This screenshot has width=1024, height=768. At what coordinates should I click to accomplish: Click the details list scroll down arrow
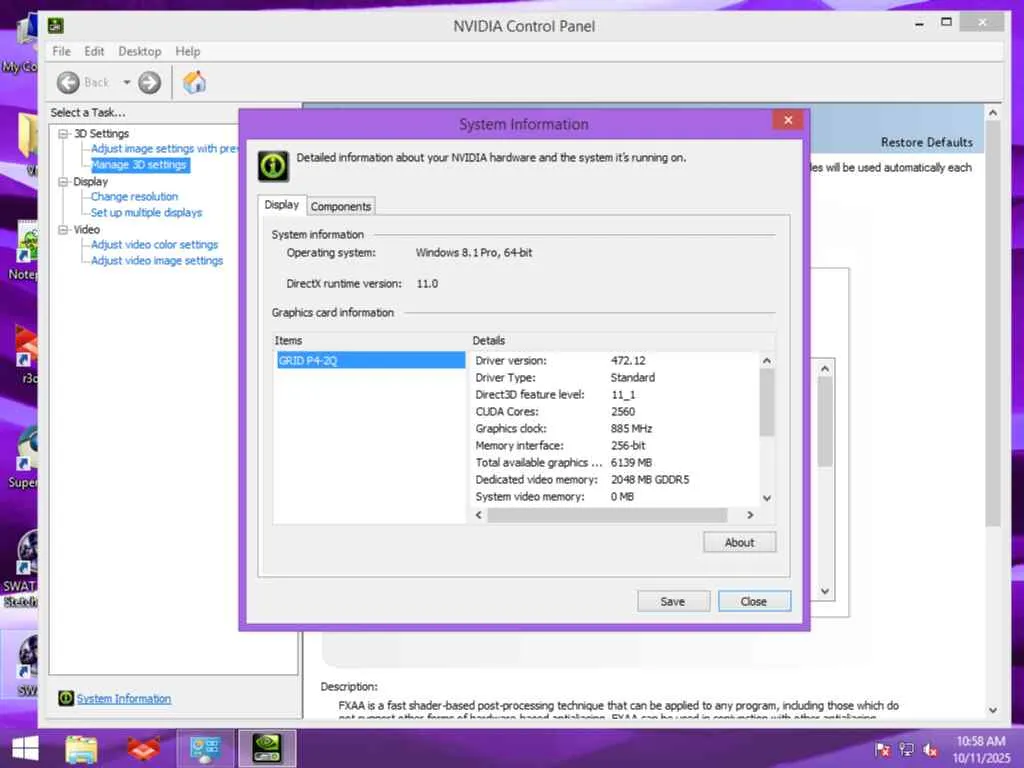click(x=767, y=498)
